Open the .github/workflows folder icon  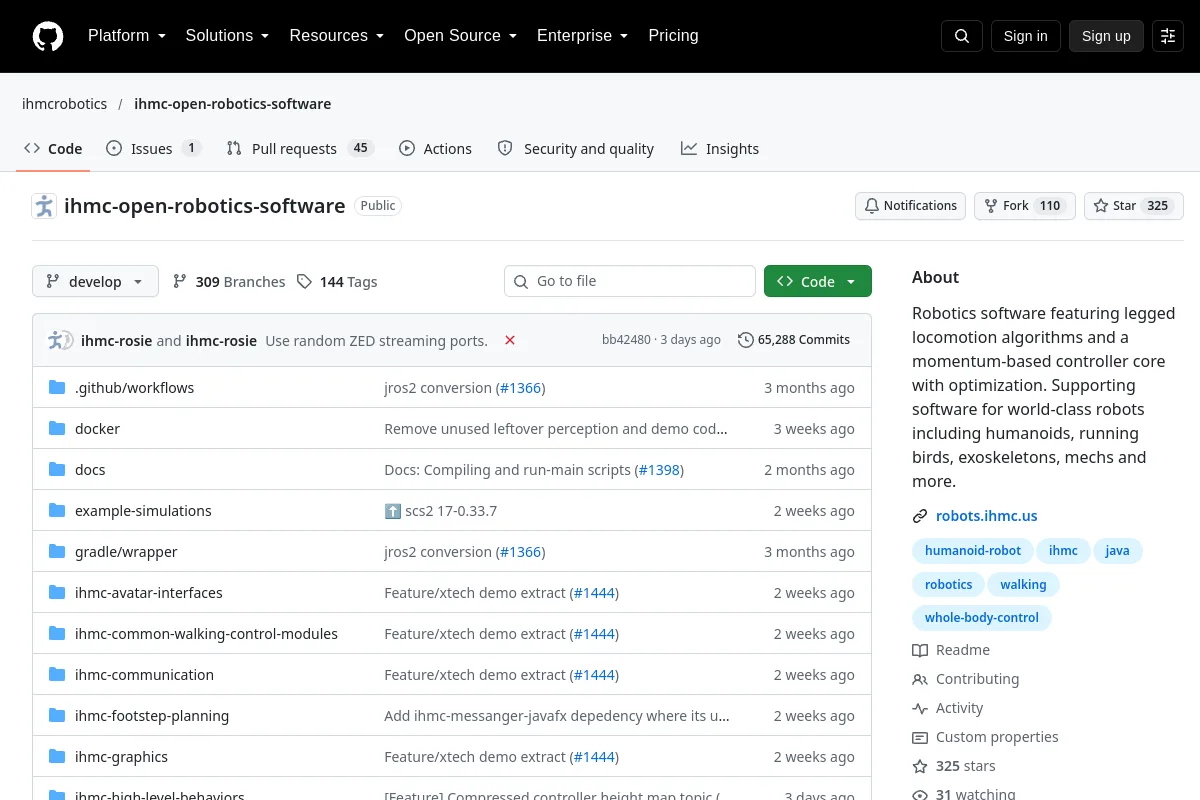[x=57, y=388]
